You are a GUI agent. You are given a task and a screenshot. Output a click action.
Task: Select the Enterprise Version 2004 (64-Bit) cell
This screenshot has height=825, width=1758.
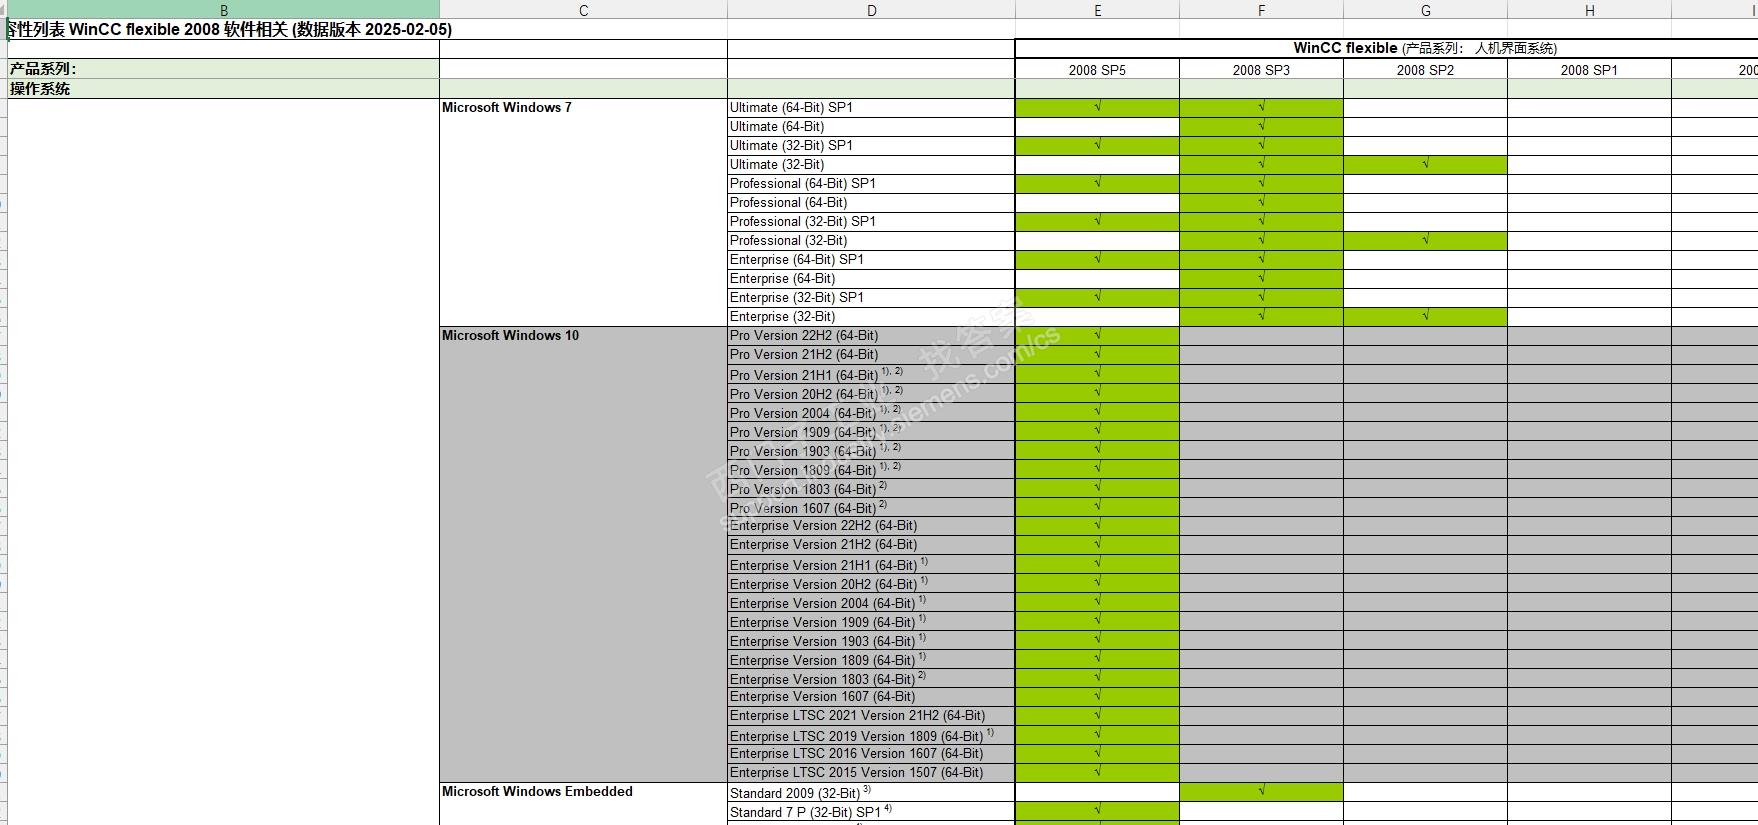coord(871,602)
